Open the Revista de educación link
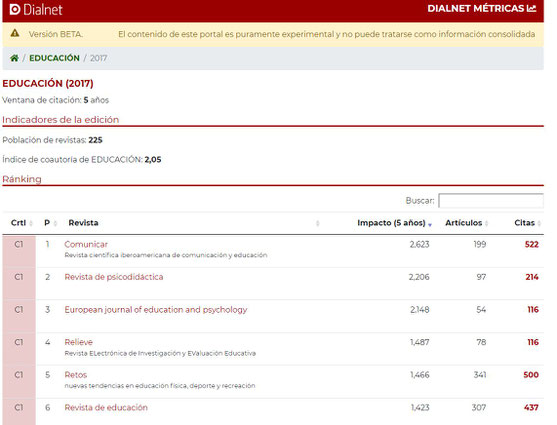The height and width of the screenshot is (425, 557). [106, 407]
